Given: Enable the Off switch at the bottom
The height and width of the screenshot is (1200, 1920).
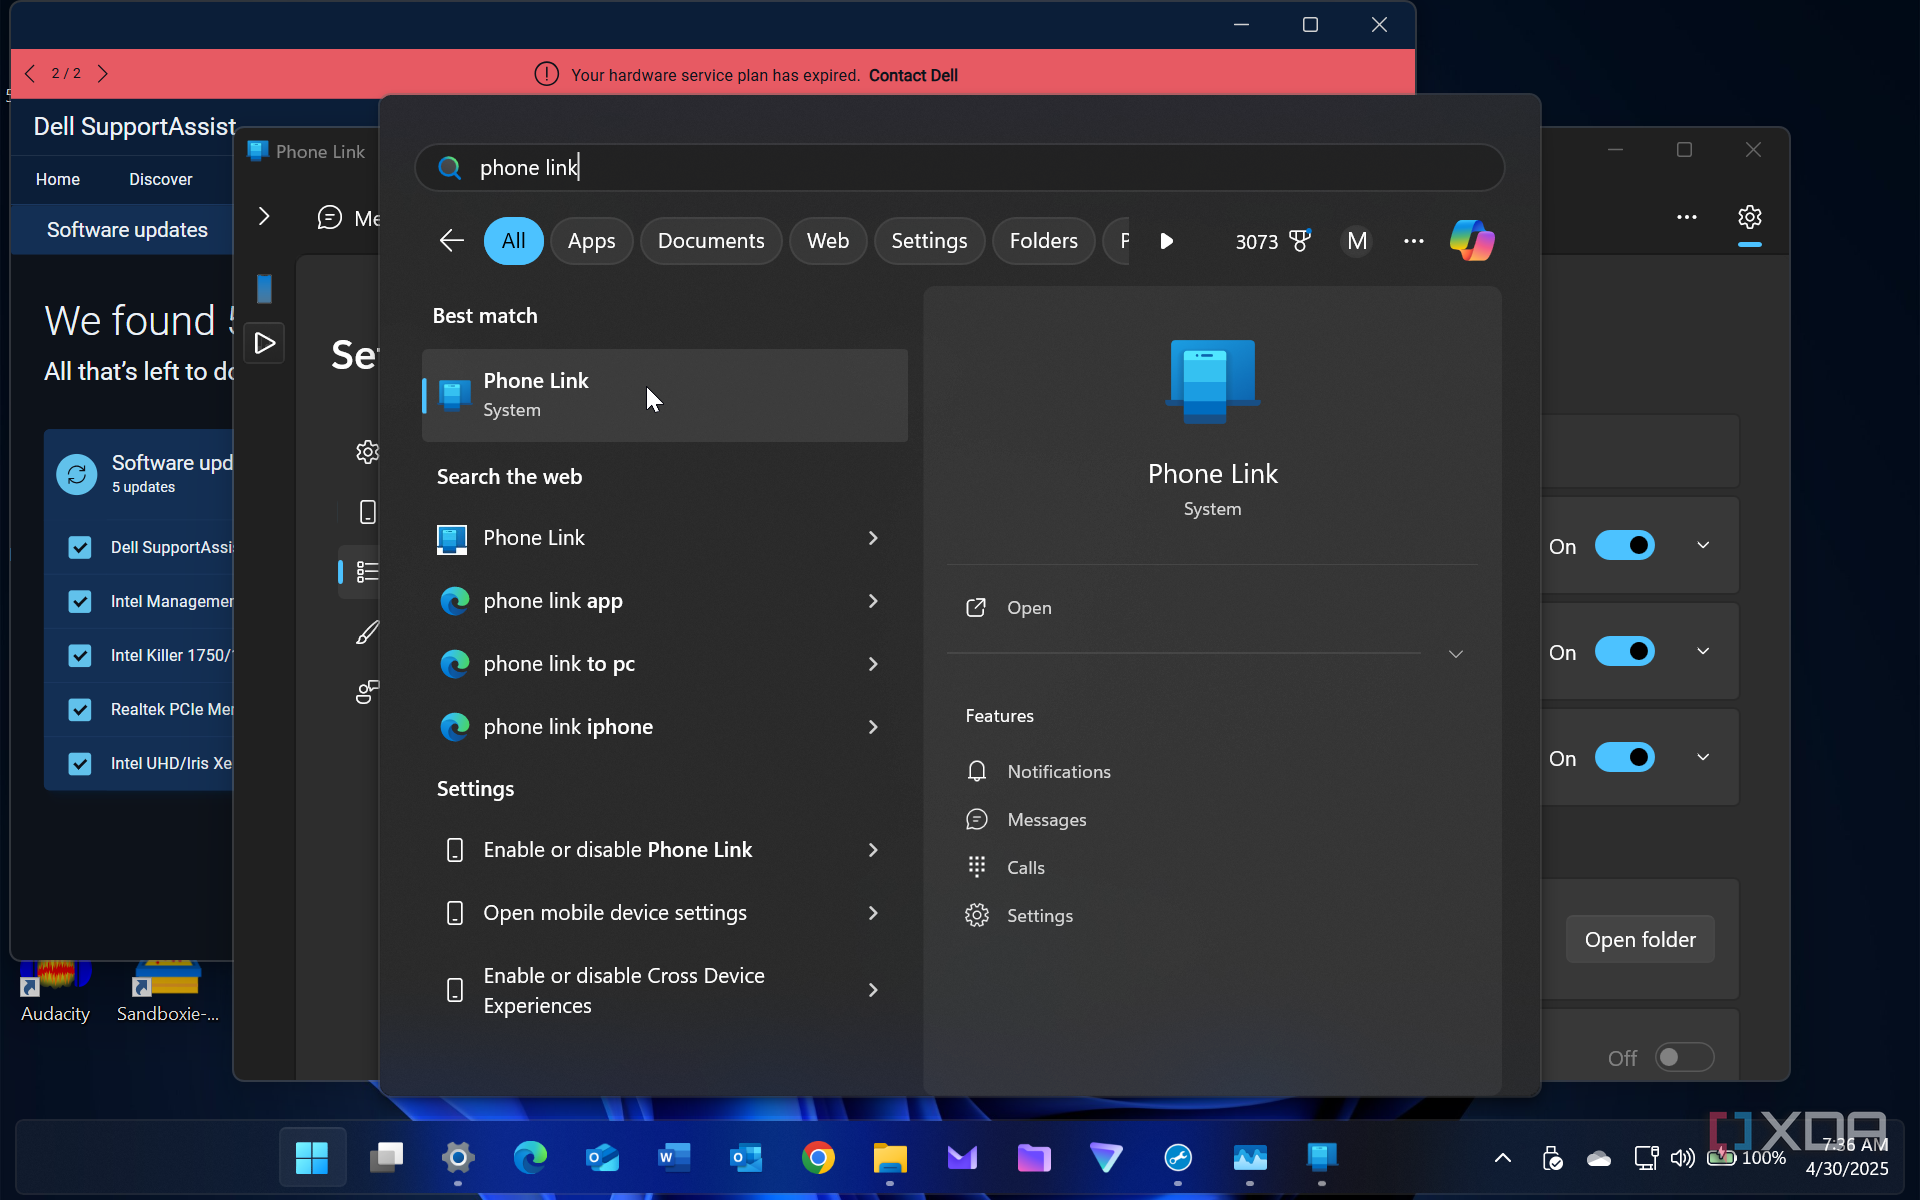Looking at the screenshot, I should [x=1684, y=1057].
